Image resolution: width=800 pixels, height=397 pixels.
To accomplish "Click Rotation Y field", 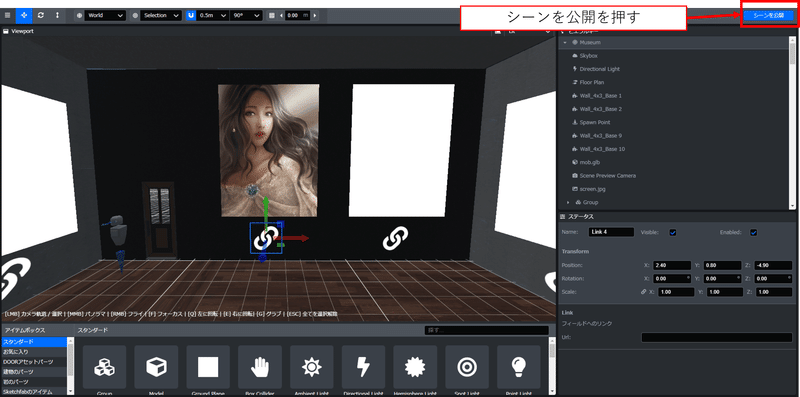I will [722, 279].
